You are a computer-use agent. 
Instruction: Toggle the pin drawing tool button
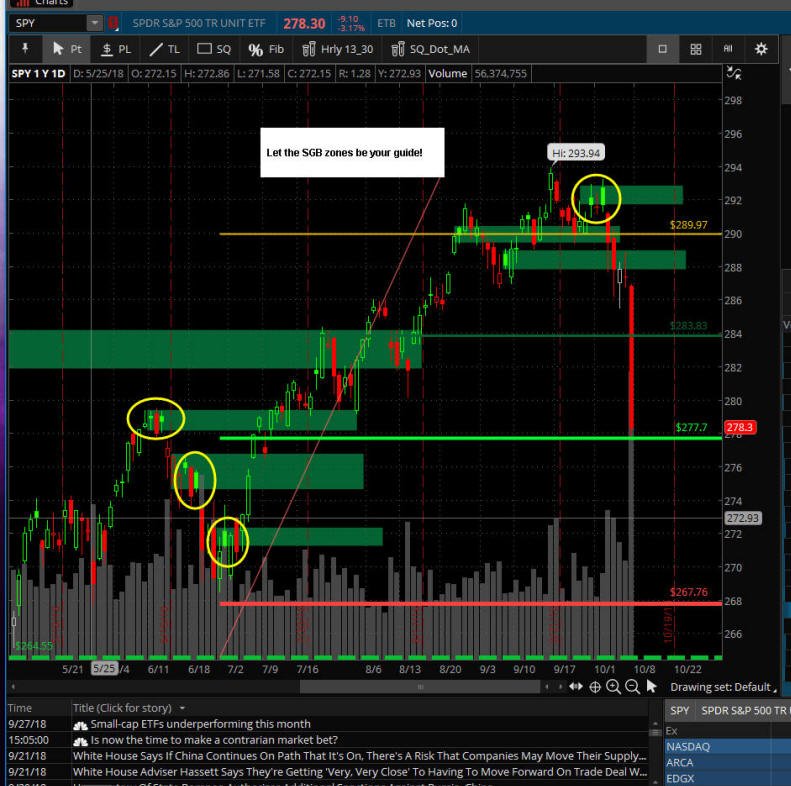[x=25, y=49]
